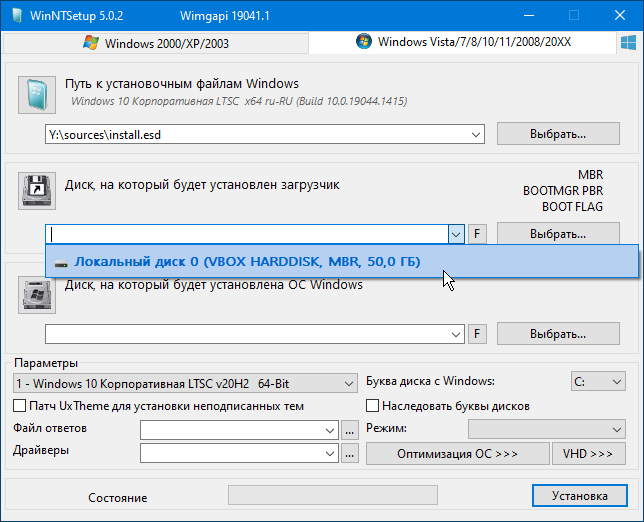Click the MBR status label
The image size is (644, 522).
[591, 175]
